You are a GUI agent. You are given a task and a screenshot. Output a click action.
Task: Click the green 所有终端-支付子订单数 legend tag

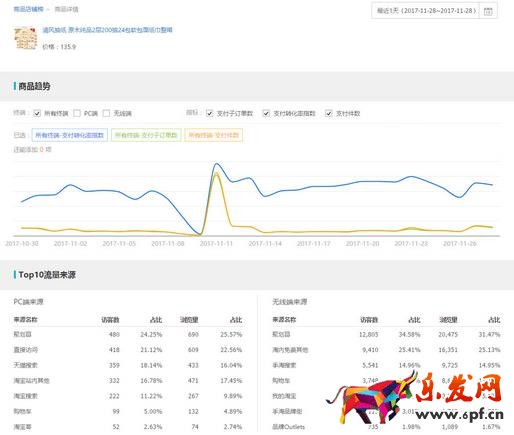[x=146, y=135]
